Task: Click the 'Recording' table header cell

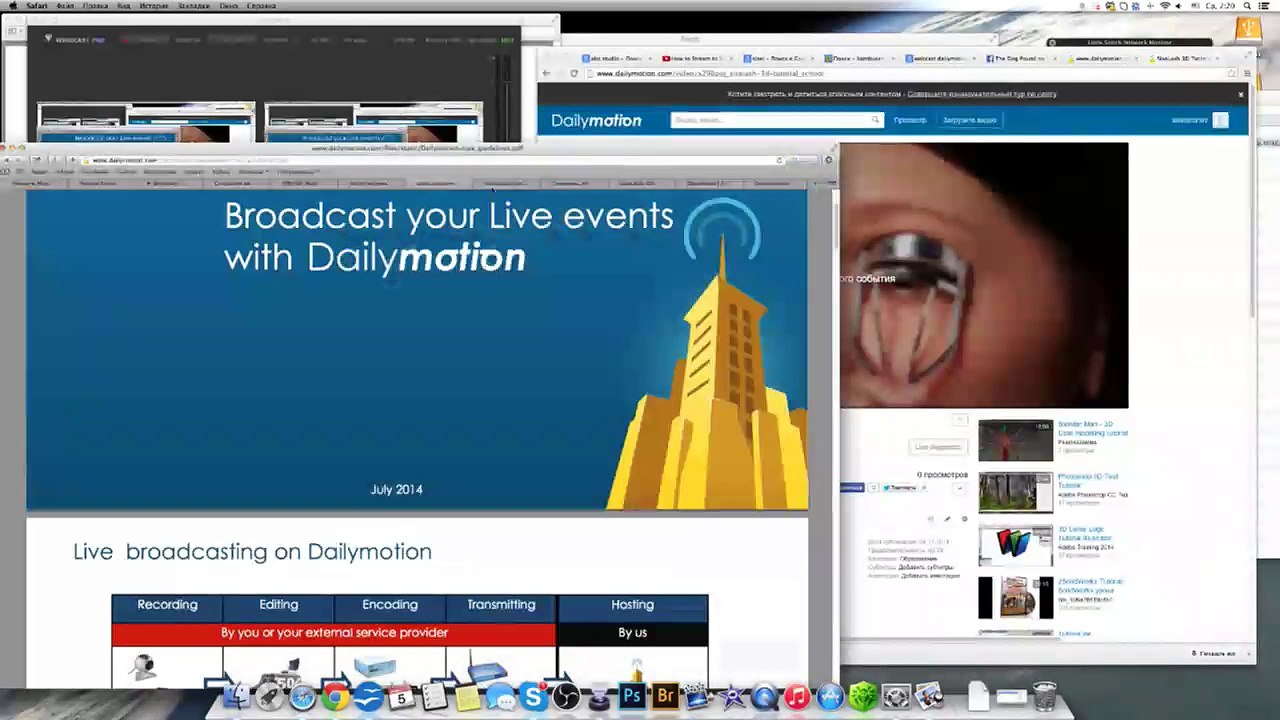Action: 167,605
